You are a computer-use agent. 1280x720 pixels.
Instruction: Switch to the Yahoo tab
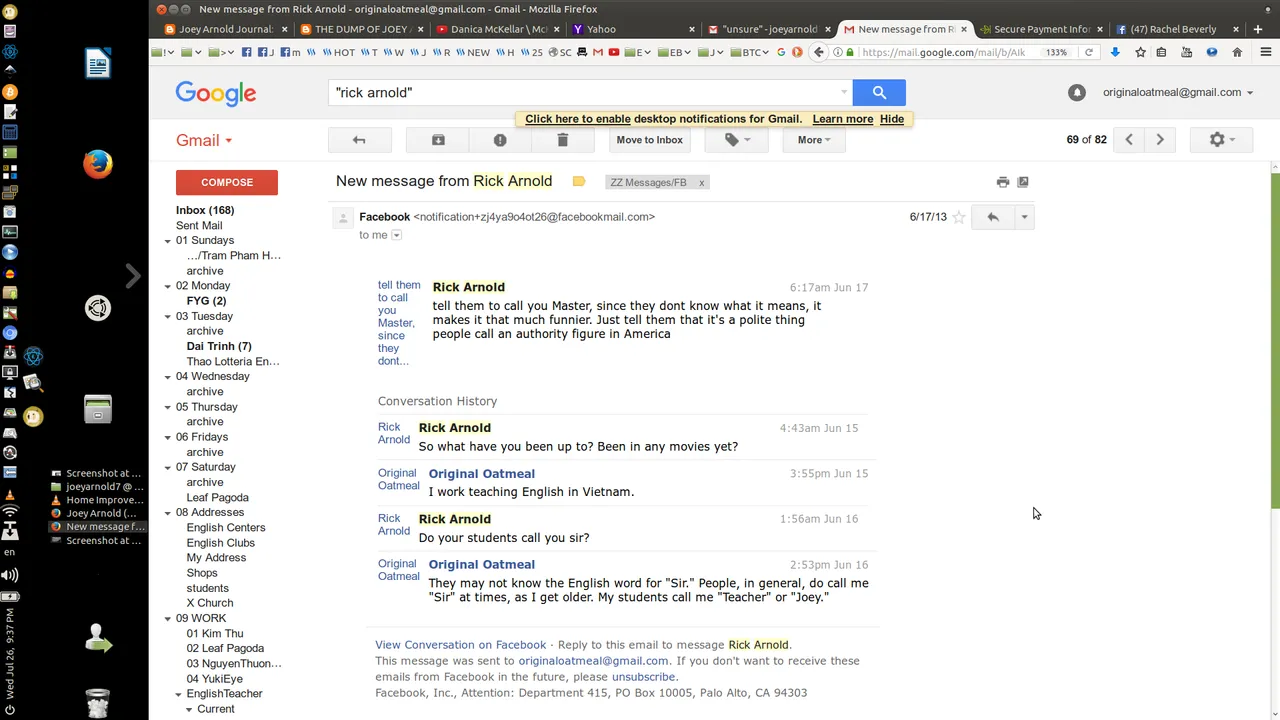point(634,29)
